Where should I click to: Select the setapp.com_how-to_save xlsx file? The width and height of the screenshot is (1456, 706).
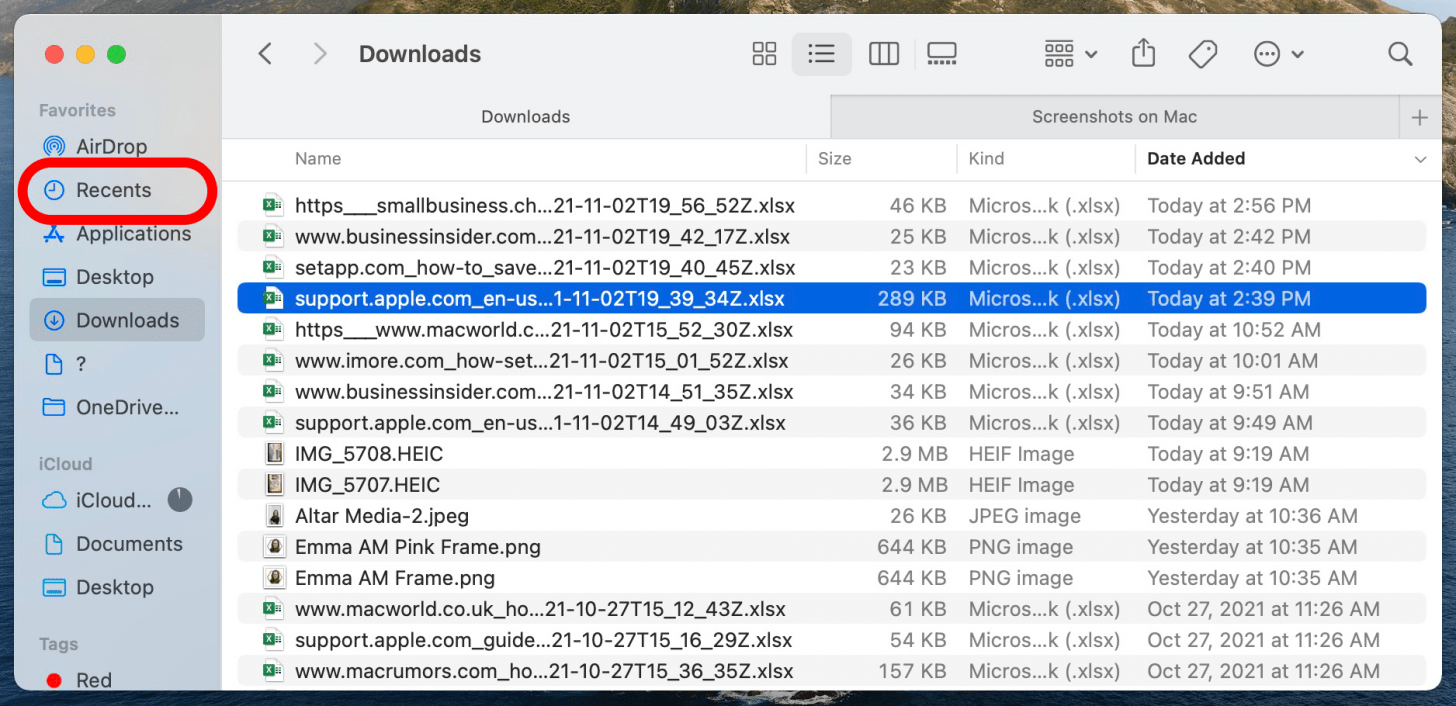point(832,268)
